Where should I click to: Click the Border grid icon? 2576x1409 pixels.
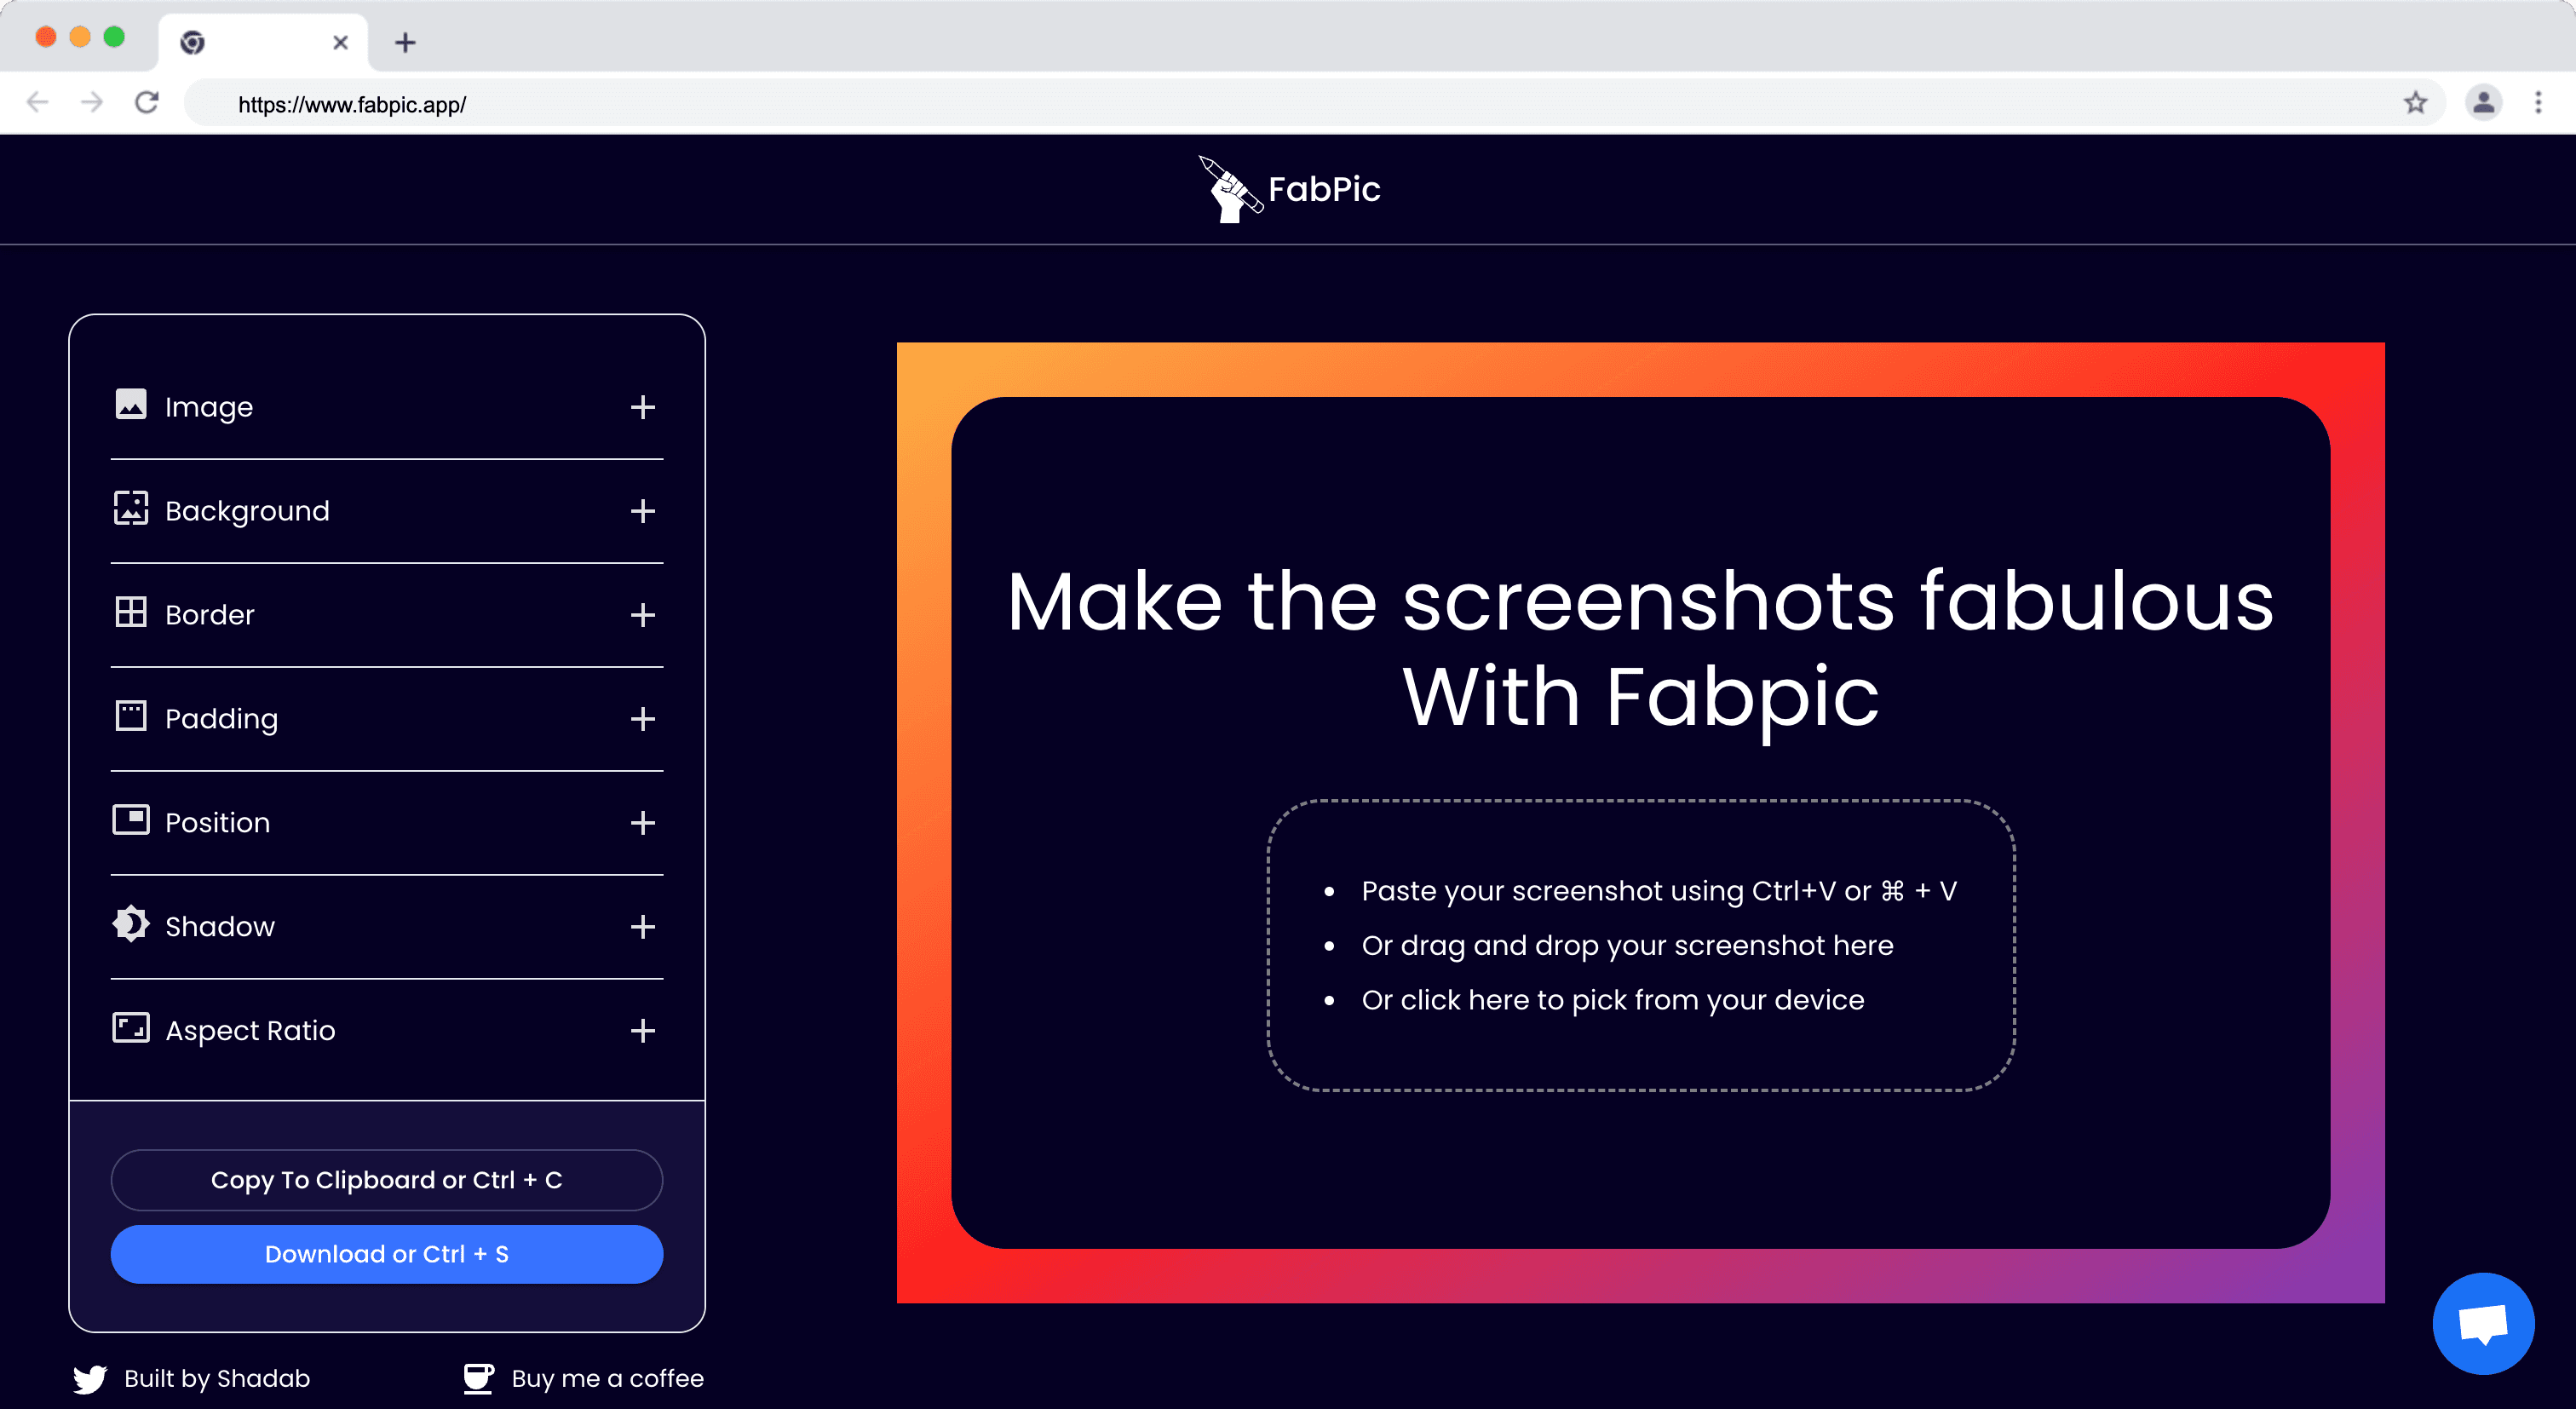tap(131, 613)
